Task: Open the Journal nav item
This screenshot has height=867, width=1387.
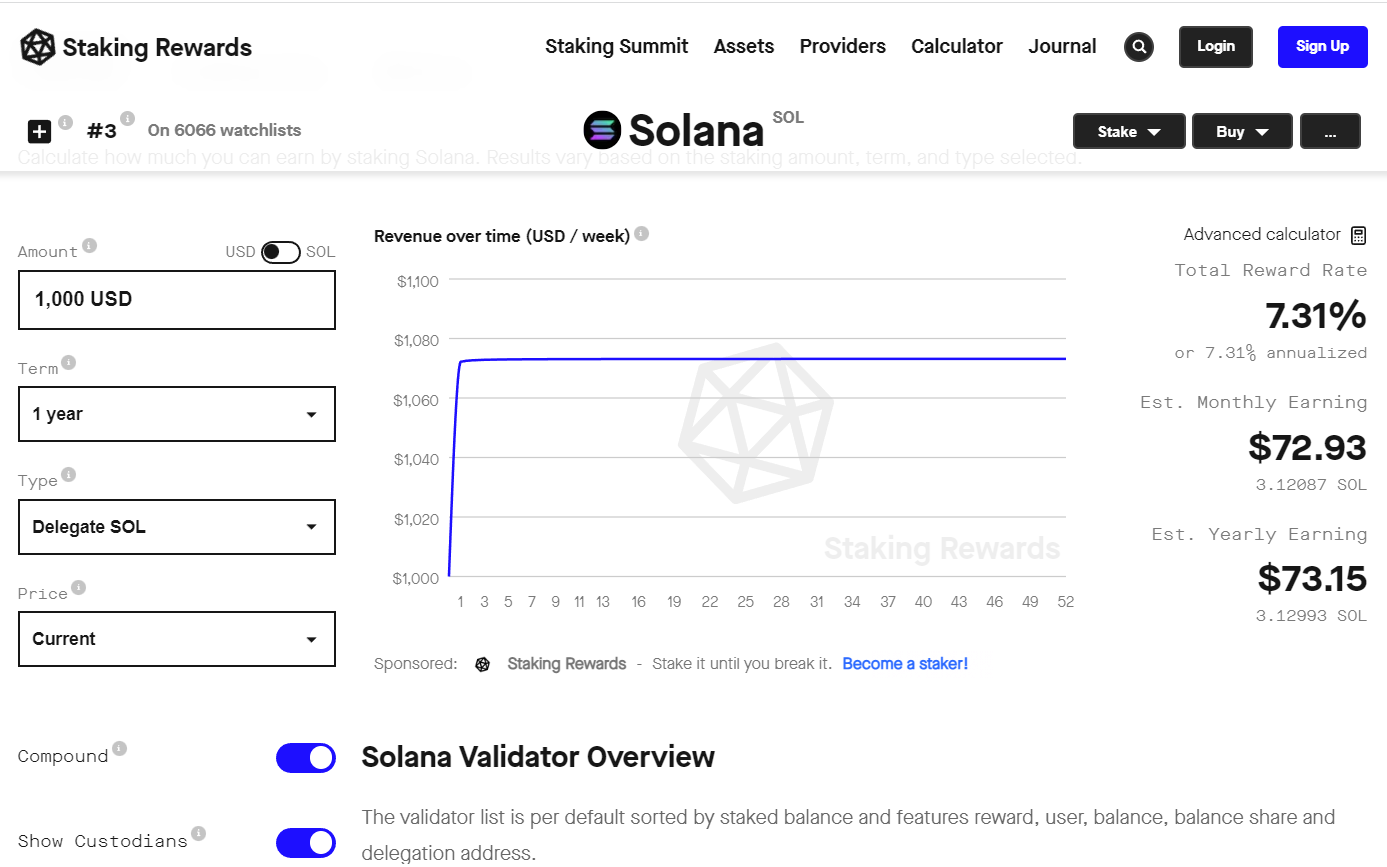Action: point(1063,47)
